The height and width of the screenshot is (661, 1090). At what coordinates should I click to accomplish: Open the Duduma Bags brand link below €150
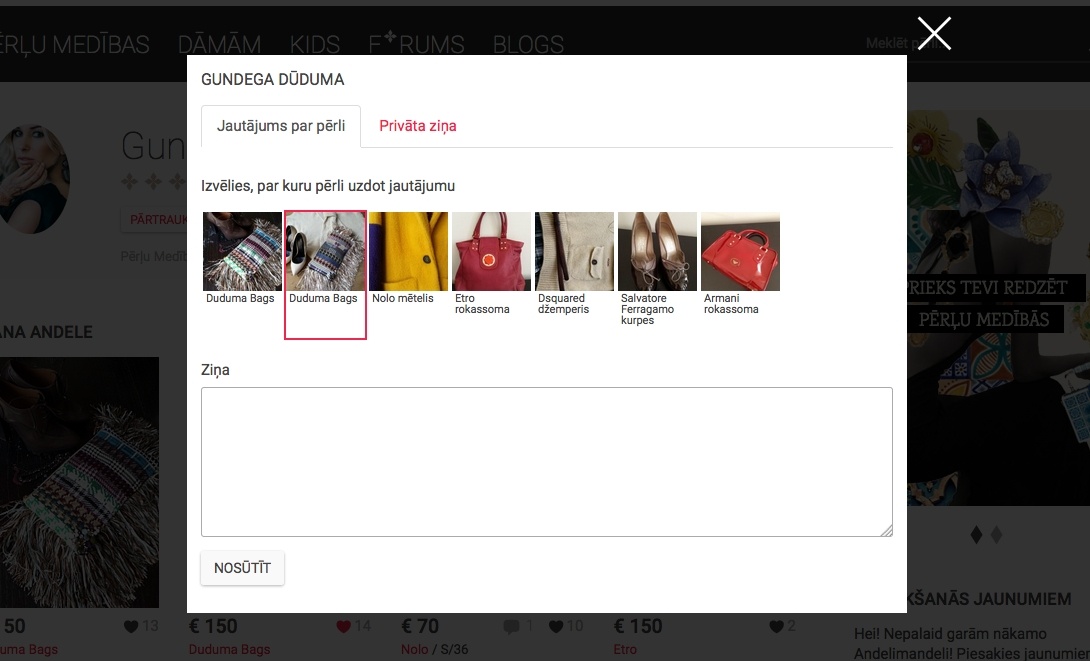click(x=229, y=650)
